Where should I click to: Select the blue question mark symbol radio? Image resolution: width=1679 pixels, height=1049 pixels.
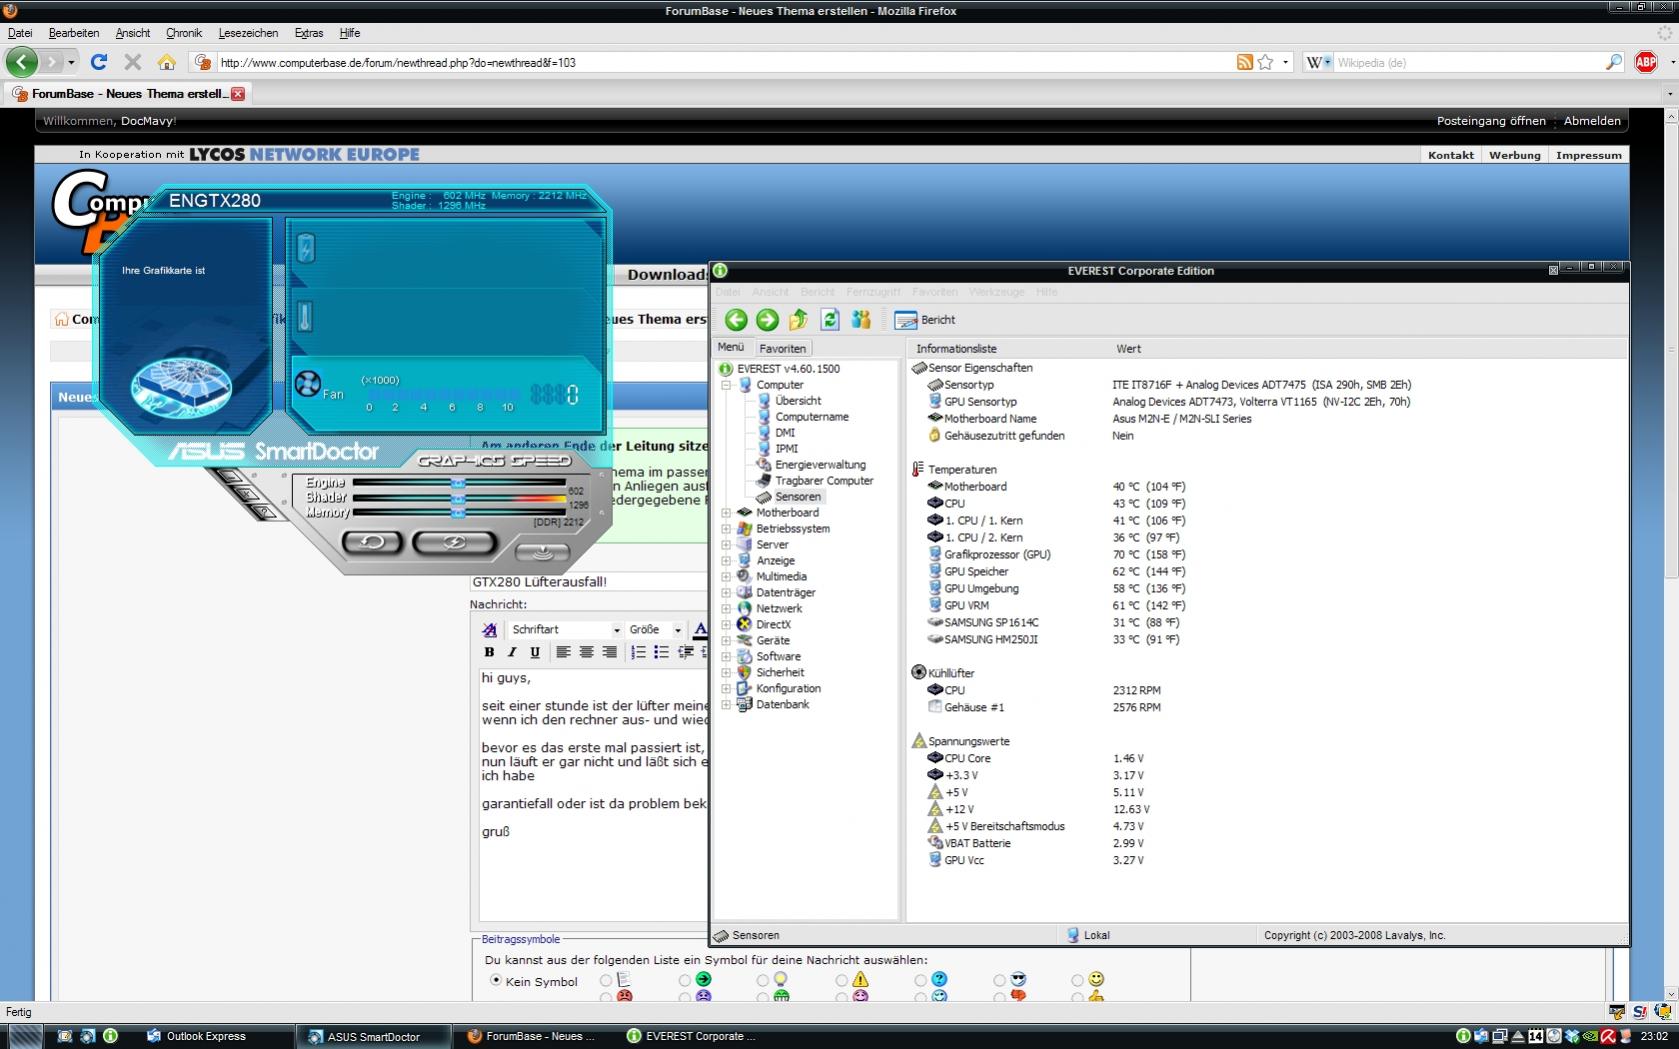point(921,980)
